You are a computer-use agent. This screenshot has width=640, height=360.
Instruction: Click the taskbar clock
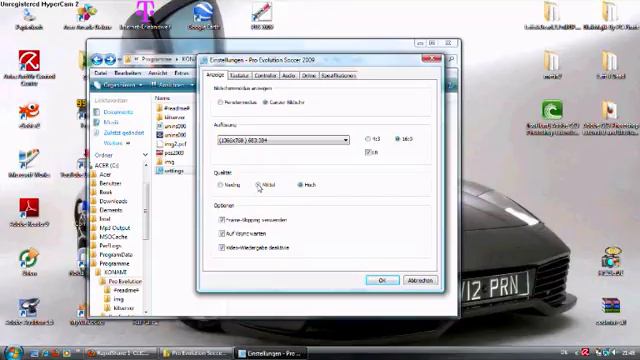point(629,353)
